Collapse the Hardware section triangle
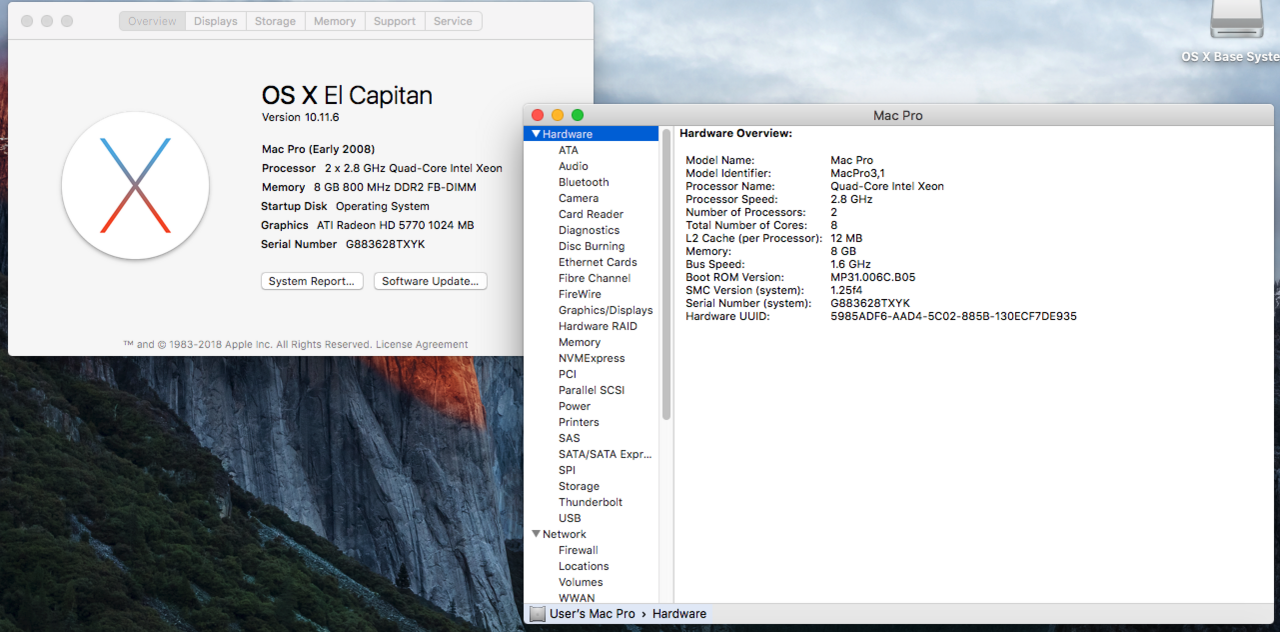The image size is (1280, 632). [x=536, y=134]
